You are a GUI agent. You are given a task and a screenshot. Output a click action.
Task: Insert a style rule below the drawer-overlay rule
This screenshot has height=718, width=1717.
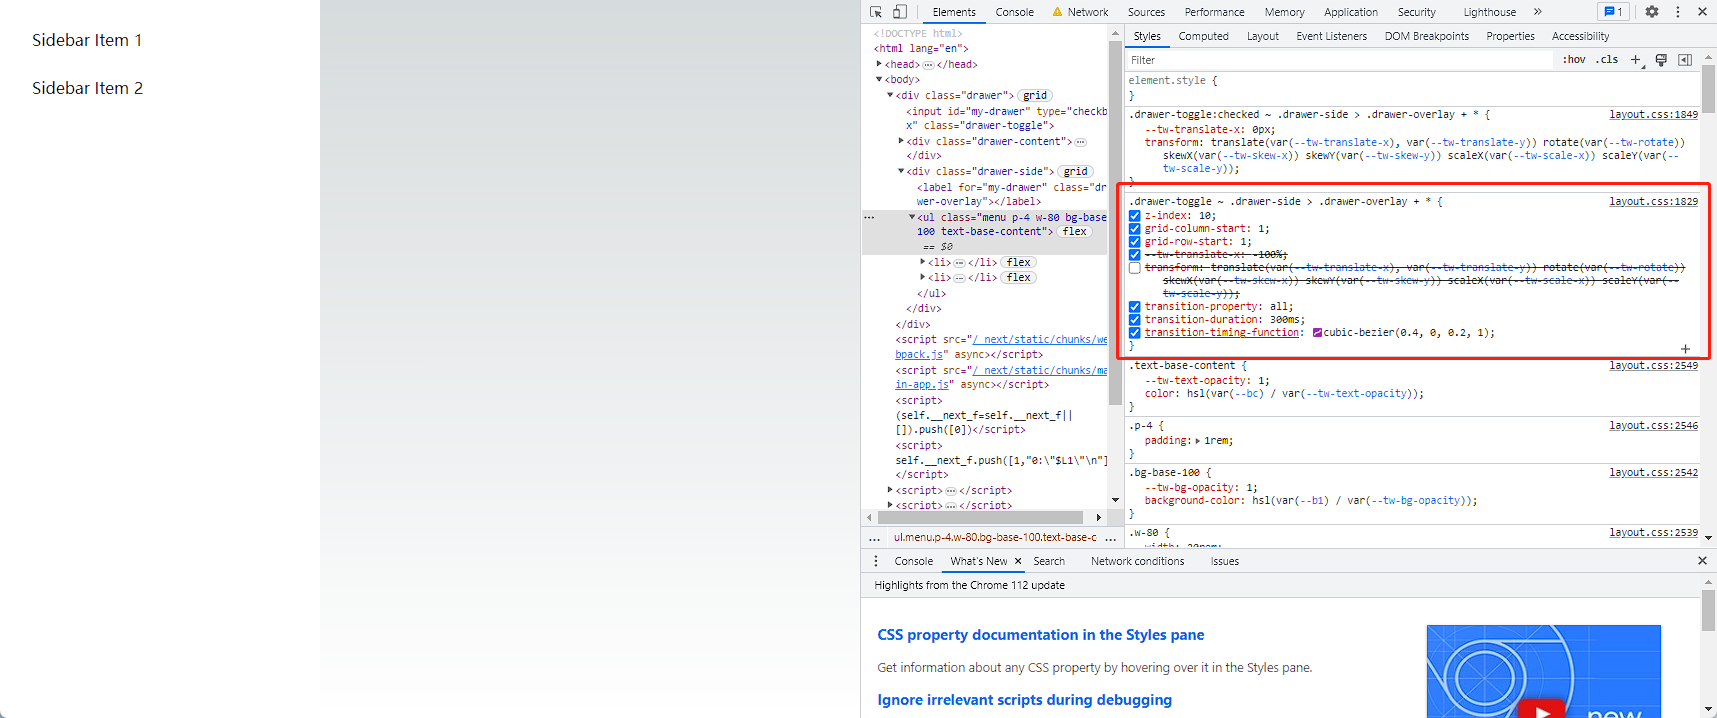pos(1685,349)
